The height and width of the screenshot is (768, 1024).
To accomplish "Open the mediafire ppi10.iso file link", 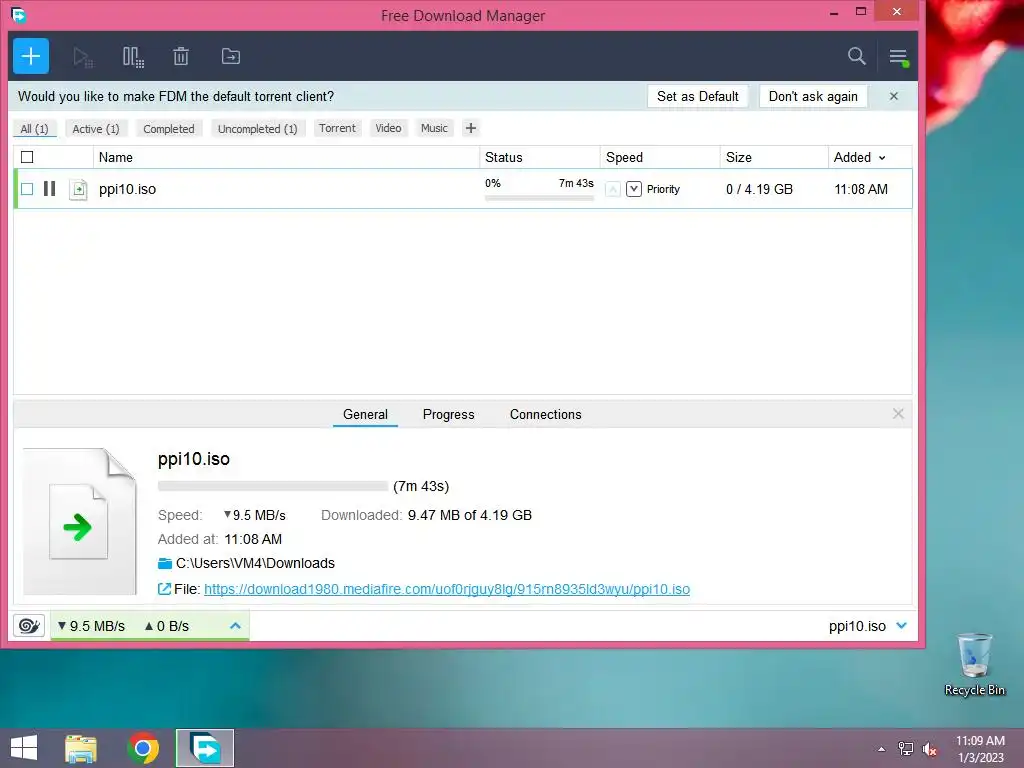I will pos(447,589).
